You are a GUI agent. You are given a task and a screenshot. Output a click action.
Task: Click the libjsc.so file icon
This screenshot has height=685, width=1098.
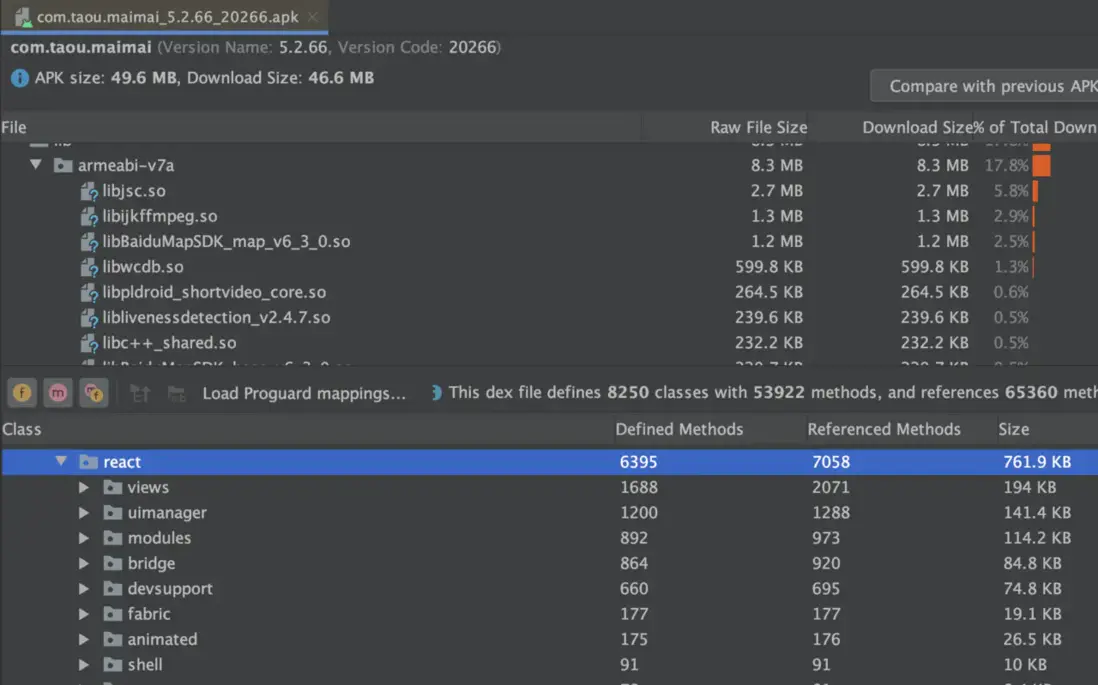click(x=89, y=191)
